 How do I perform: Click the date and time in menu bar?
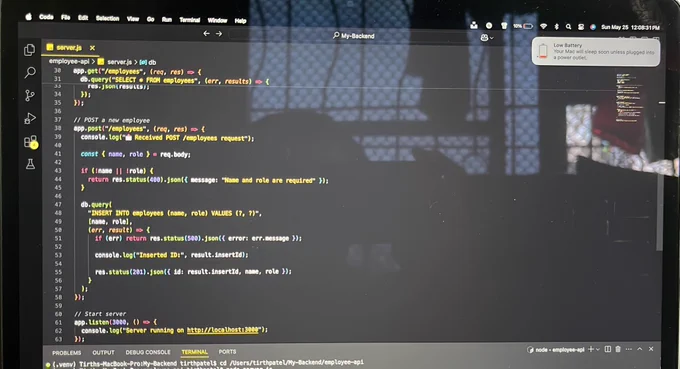[630, 27]
